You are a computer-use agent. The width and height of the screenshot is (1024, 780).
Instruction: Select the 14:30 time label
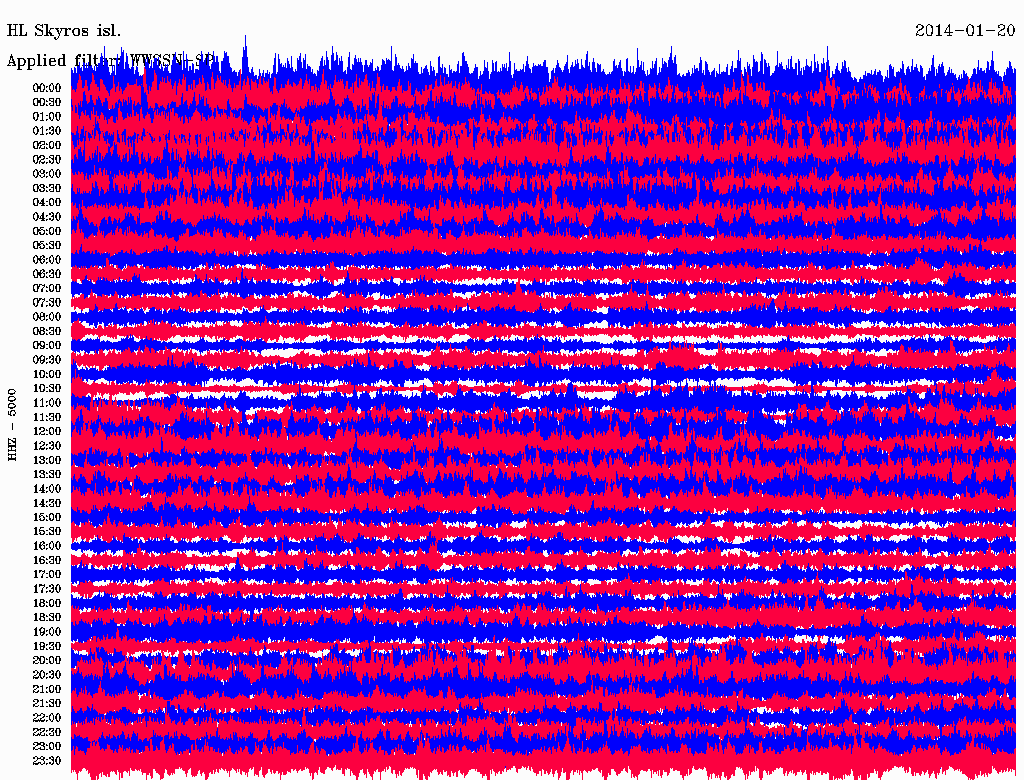[x=47, y=503]
